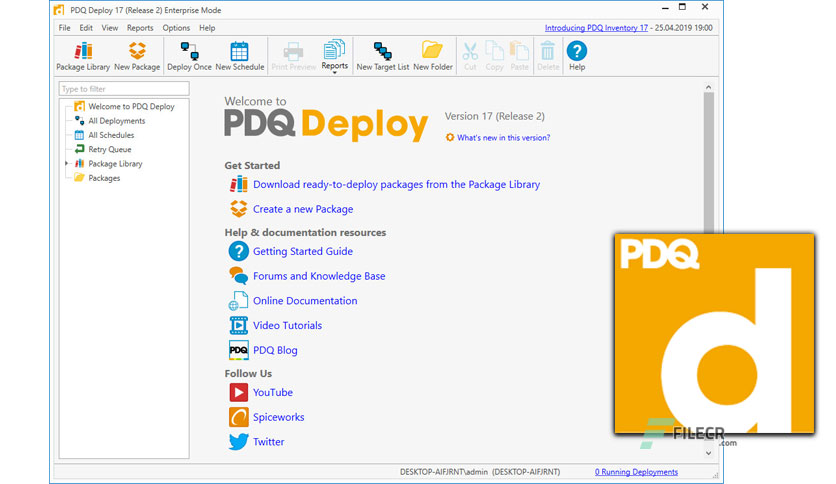
Task: Click Download ready-to-deploy packages link
Action: click(396, 184)
